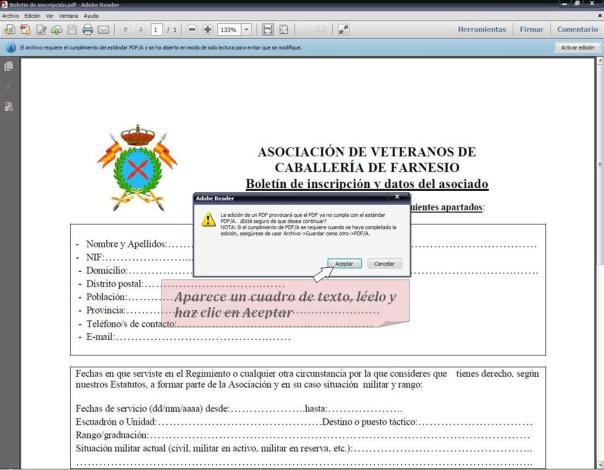Open the Herramientas panel

481,30
